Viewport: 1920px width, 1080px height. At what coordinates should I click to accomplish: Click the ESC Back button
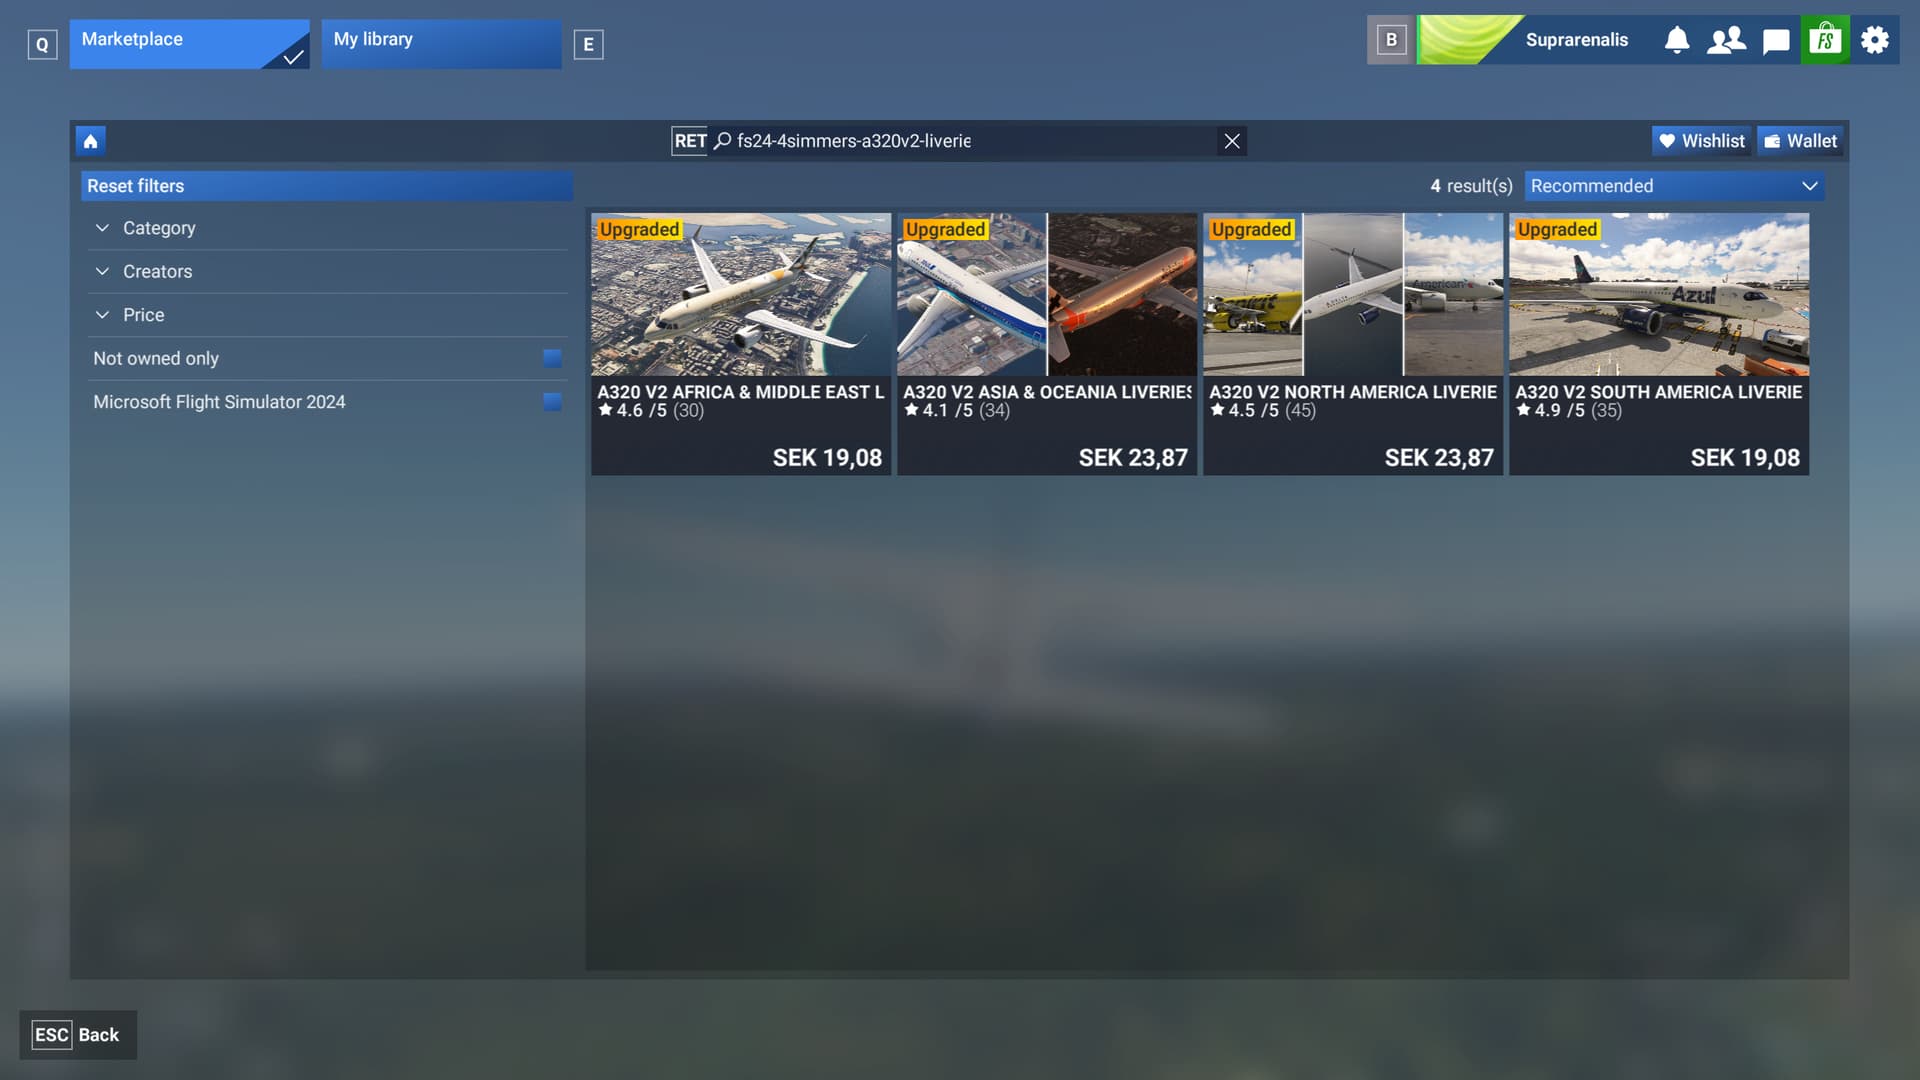click(78, 1035)
